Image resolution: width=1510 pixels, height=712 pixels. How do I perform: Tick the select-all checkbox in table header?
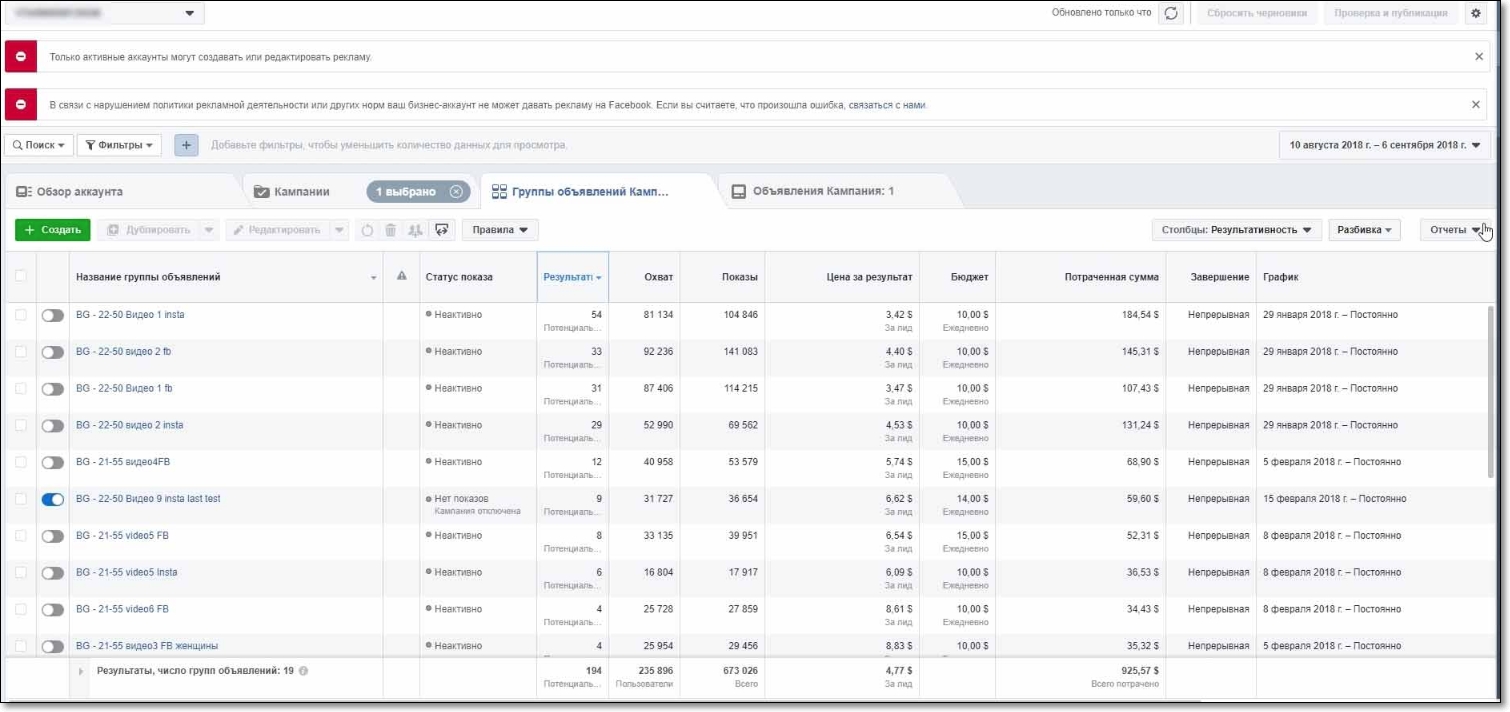20,277
